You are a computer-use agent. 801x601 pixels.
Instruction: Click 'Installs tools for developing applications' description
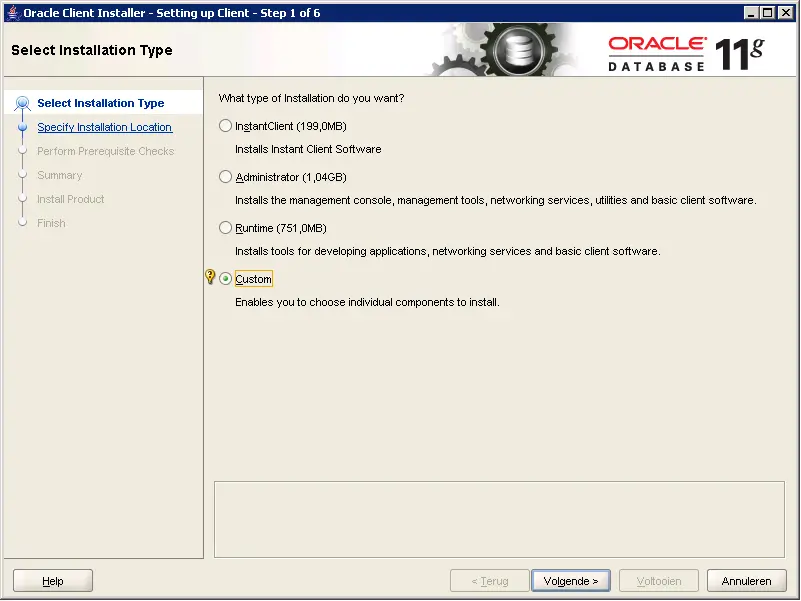[x=447, y=251]
